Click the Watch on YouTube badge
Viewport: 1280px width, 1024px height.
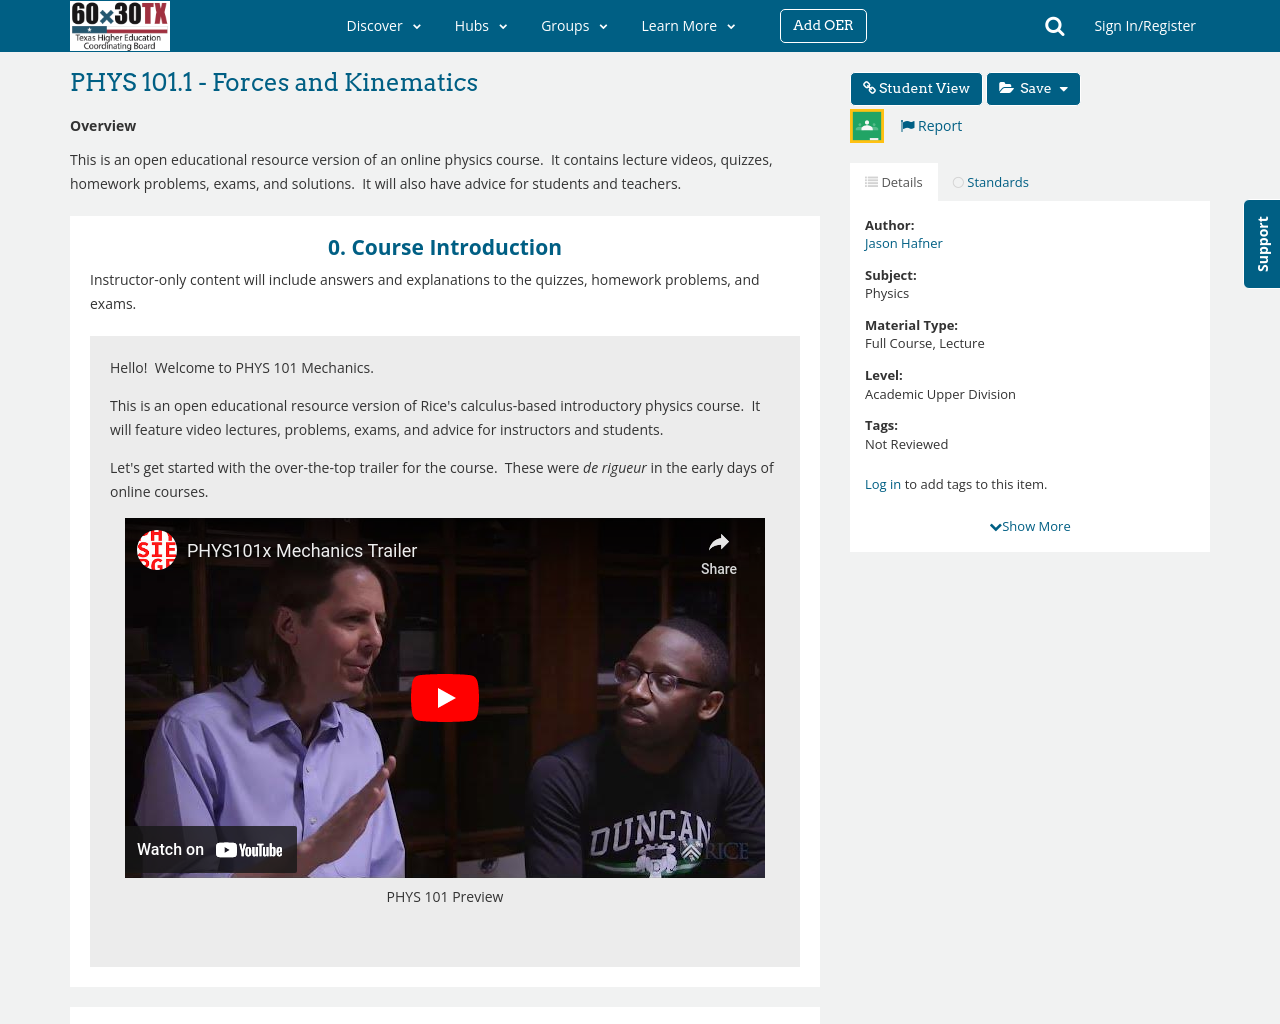coord(211,850)
